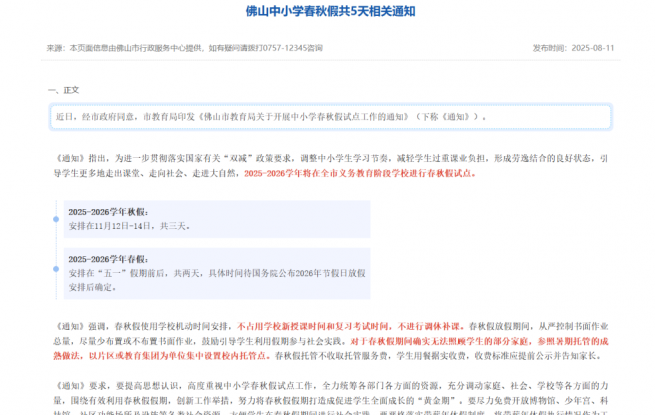
Task: Click the paragraph mentioning “双减”政策要求
Action: pyautogui.click(x=330, y=166)
